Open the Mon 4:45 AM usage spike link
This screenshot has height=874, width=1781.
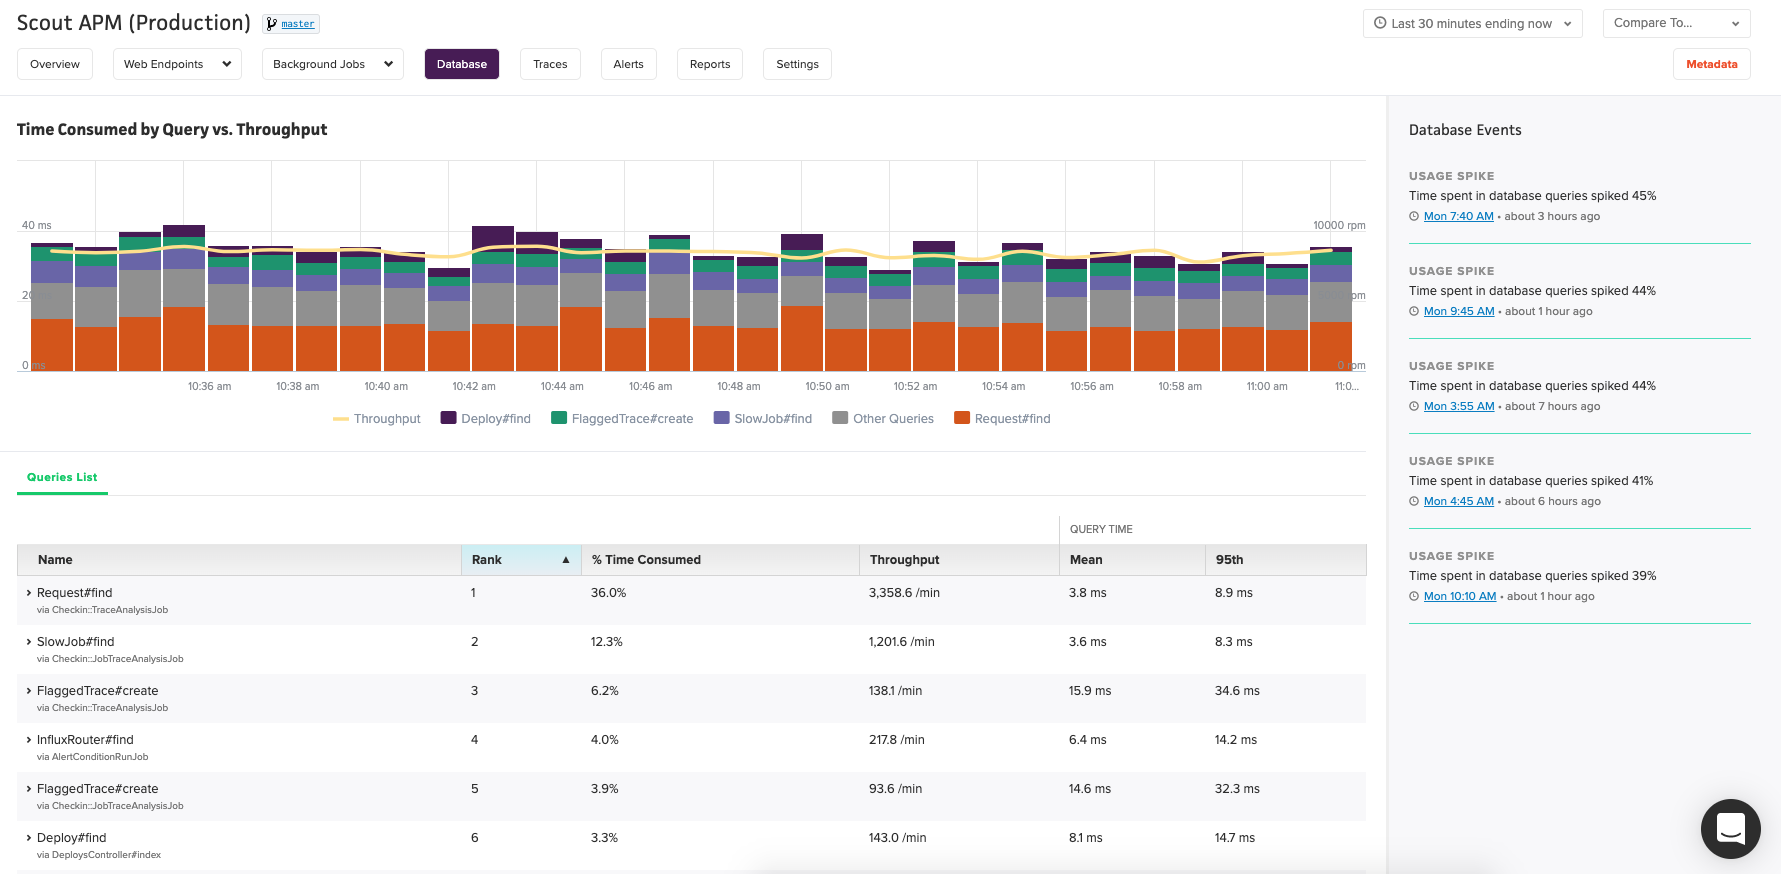pyautogui.click(x=1459, y=501)
